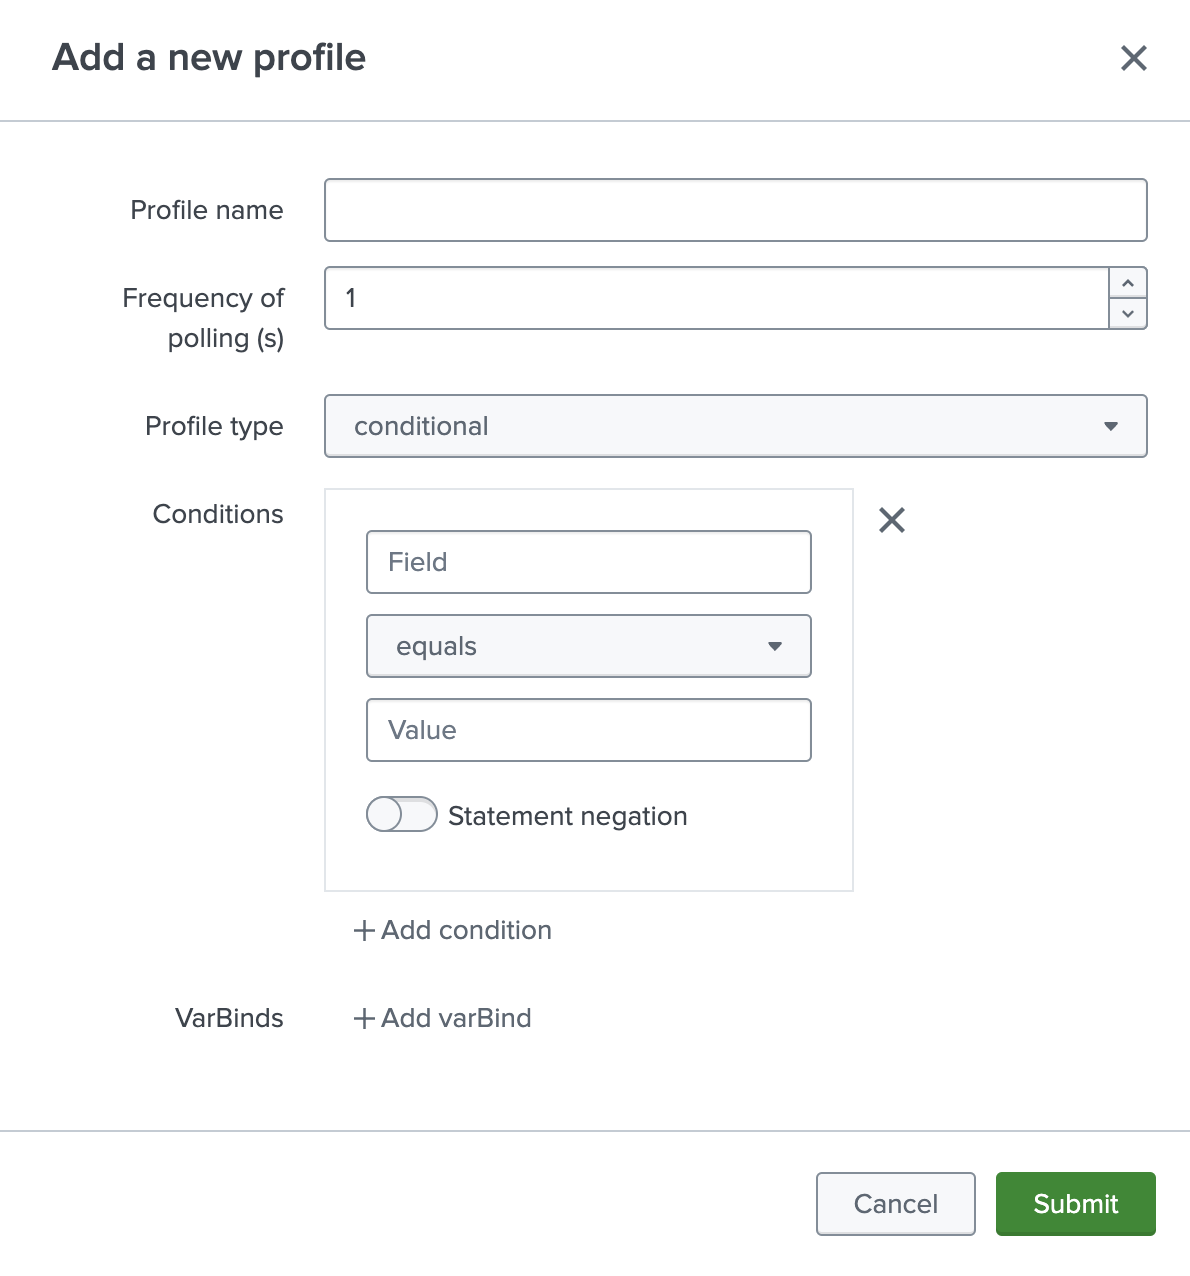Click the down arrow on frequency stepper
The width and height of the screenshot is (1190, 1276).
pyautogui.click(x=1127, y=313)
